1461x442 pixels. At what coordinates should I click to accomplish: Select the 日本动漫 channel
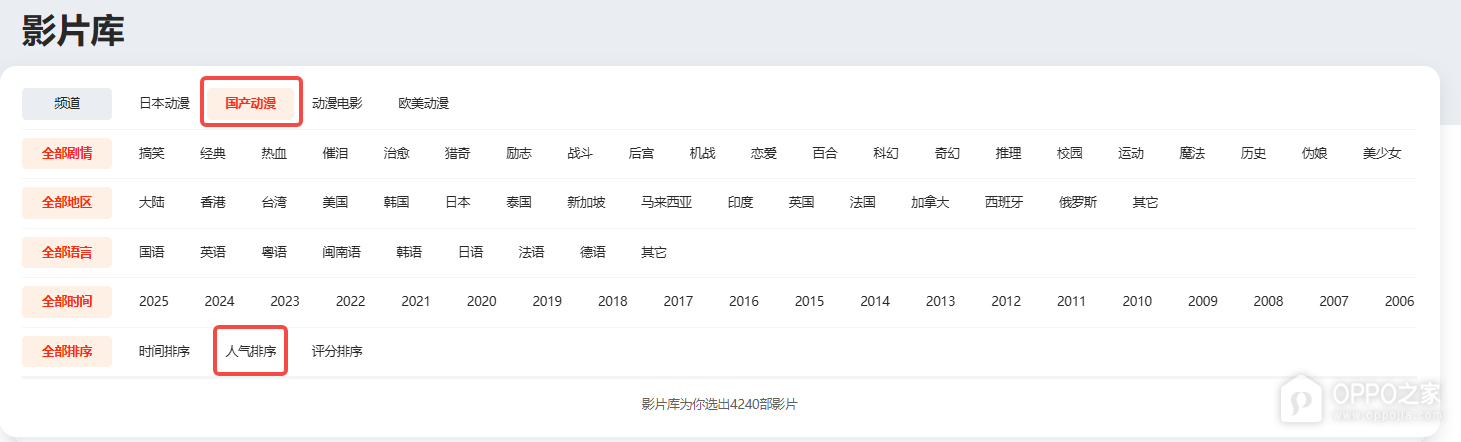164,103
